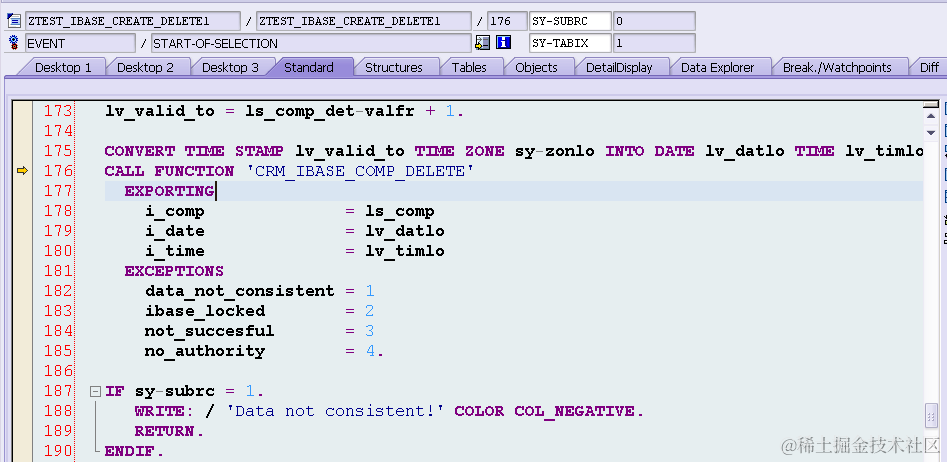
Task: Click the ENDIF statement on line 190
Action: (x=134, y=451)
